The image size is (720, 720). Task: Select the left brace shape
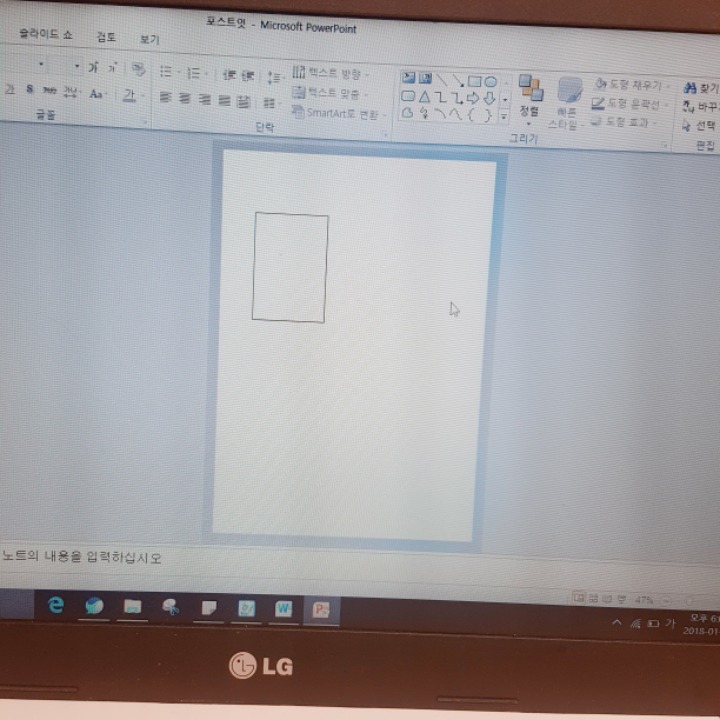pyautogui.click(x=471, y=115)
